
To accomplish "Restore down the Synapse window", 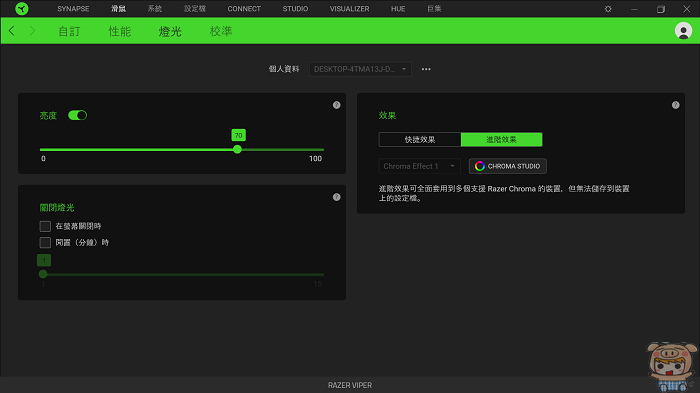I will tap(661, 9).
